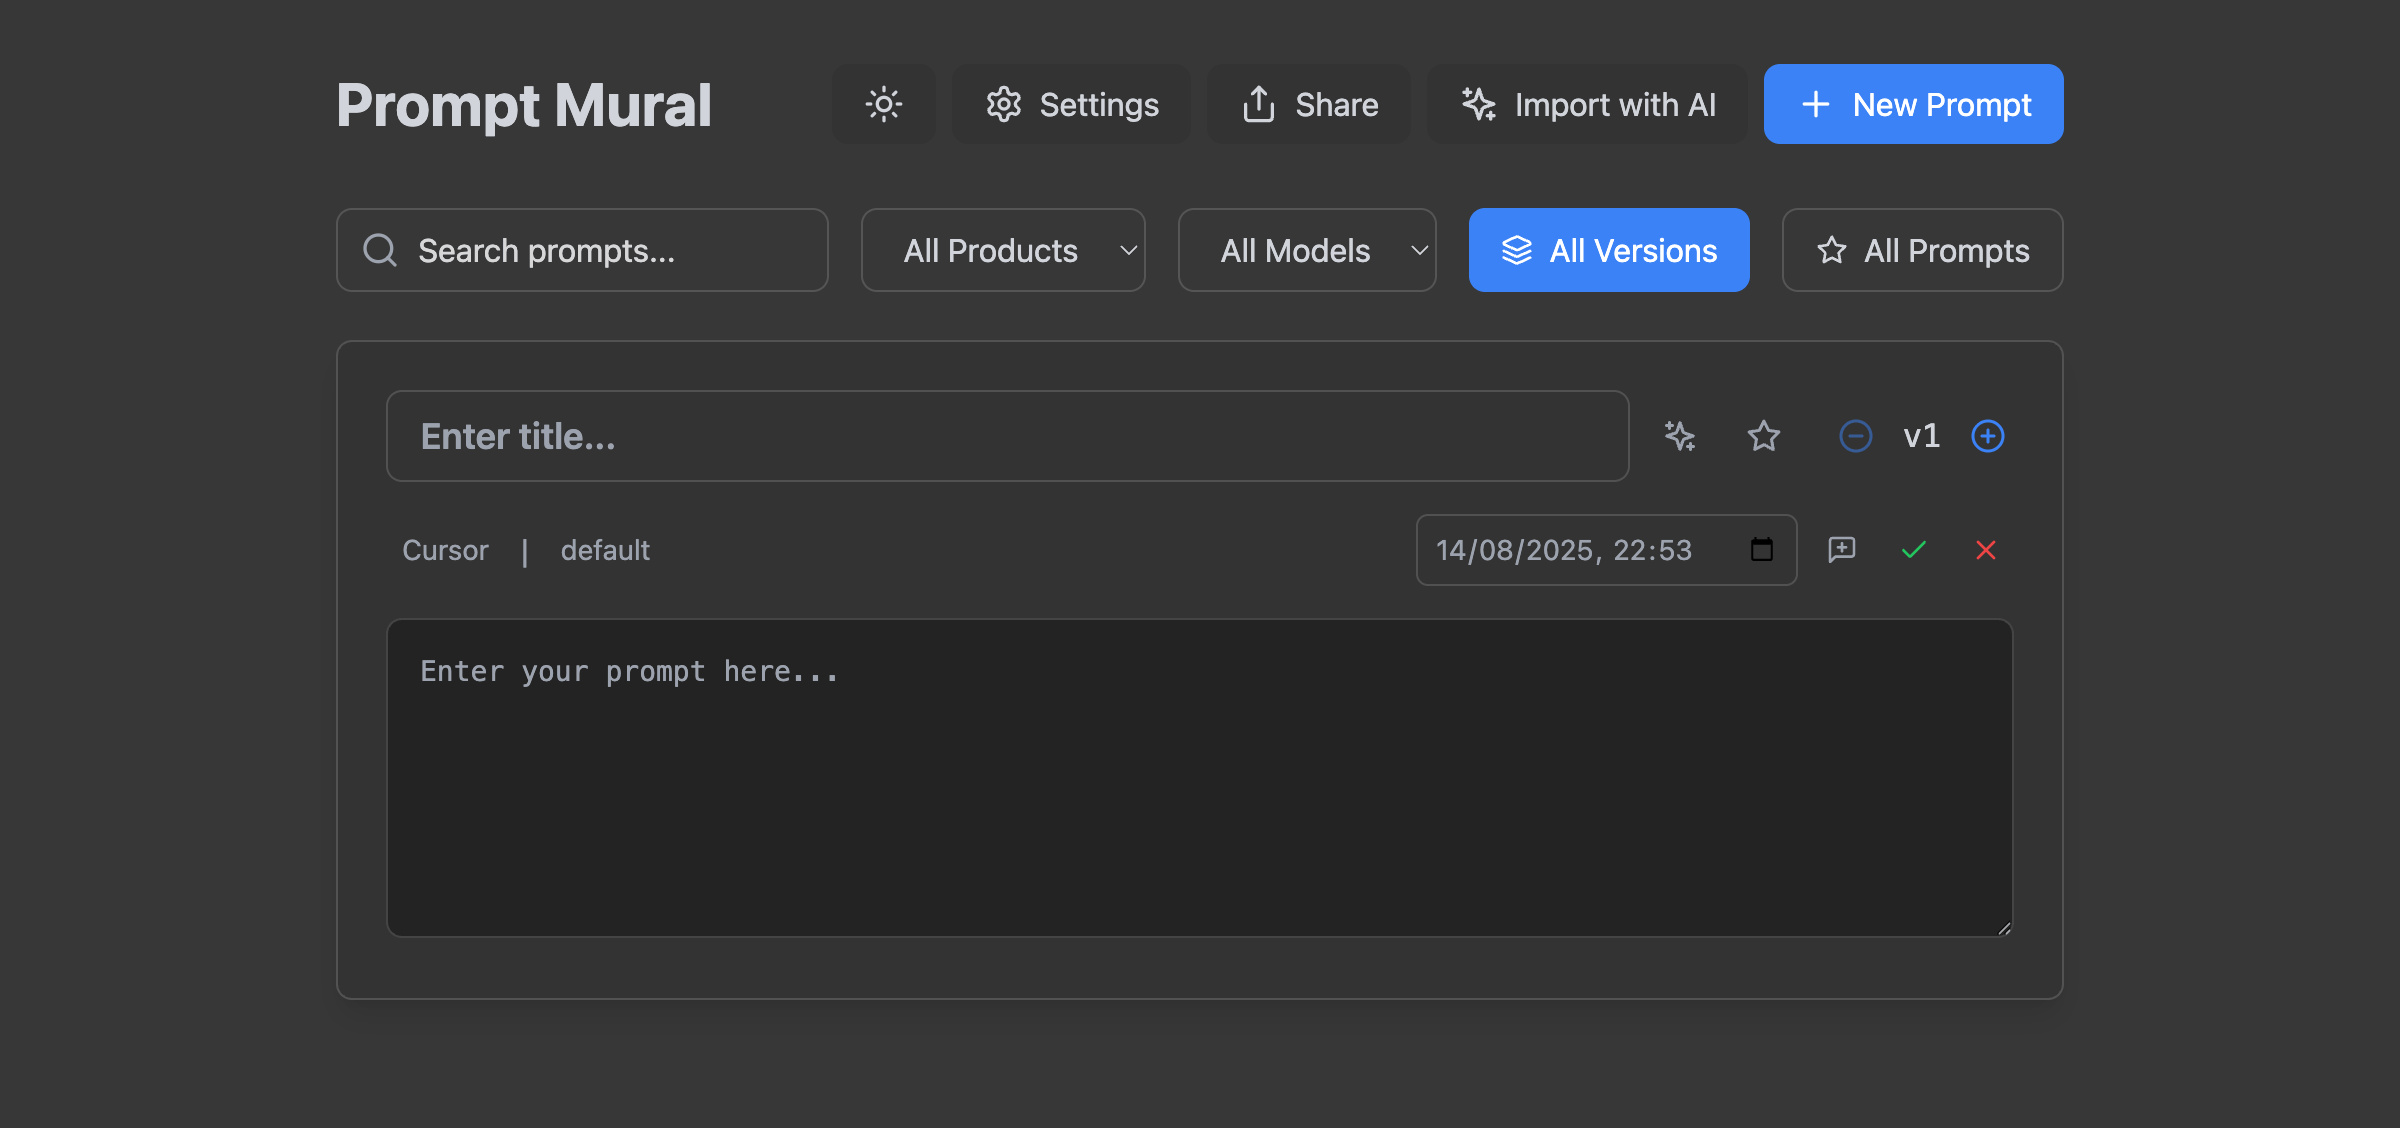Add new version with plus circle
The image size is (2400, 1128).
tap(1988, 436)
